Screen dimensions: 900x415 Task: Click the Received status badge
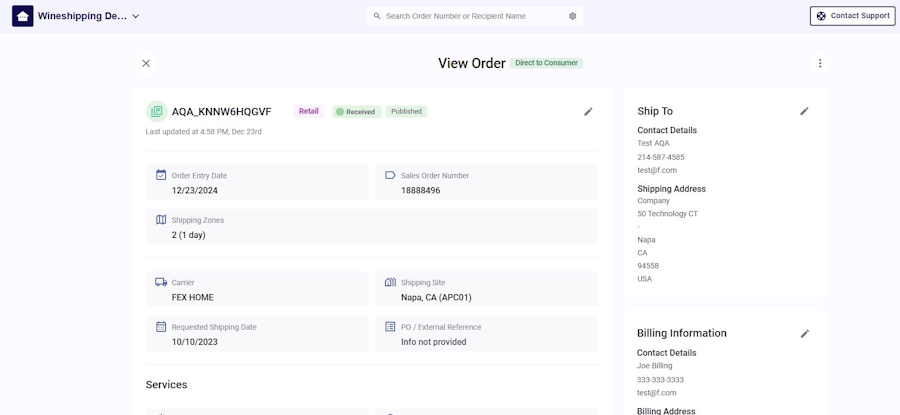coord(357,112)
